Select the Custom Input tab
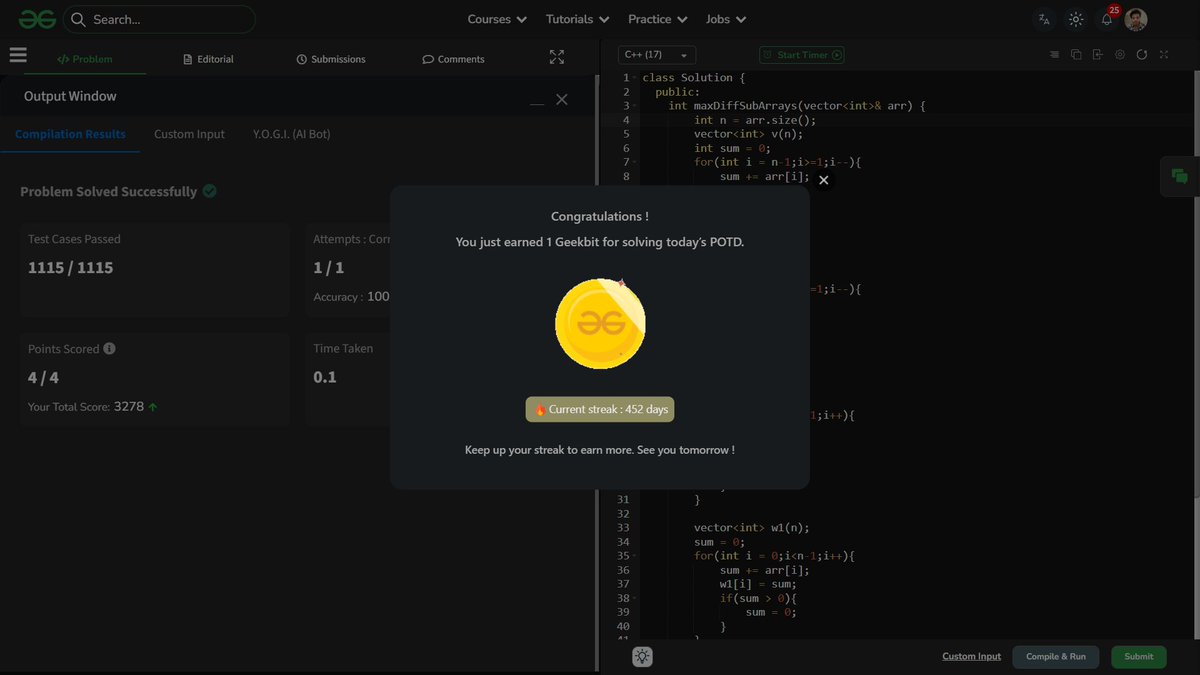This screenshot has height=675, width=1200. (189, 134)
